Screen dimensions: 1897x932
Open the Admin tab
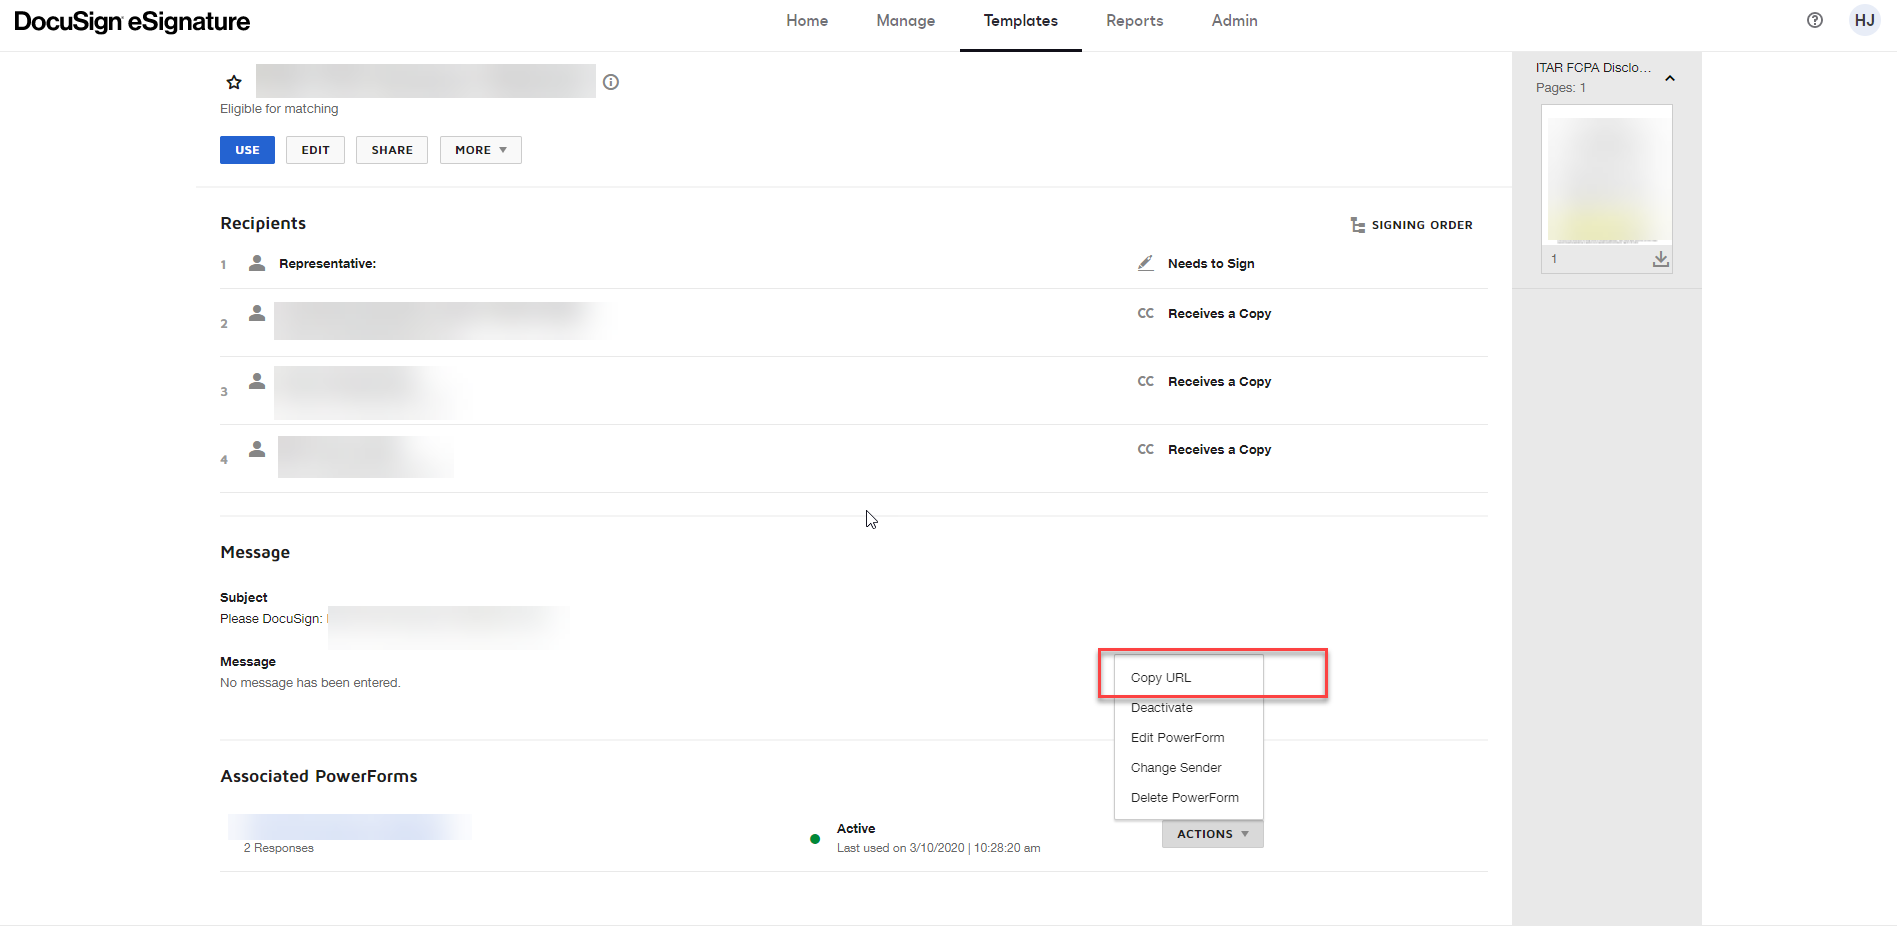[1235, 21]
